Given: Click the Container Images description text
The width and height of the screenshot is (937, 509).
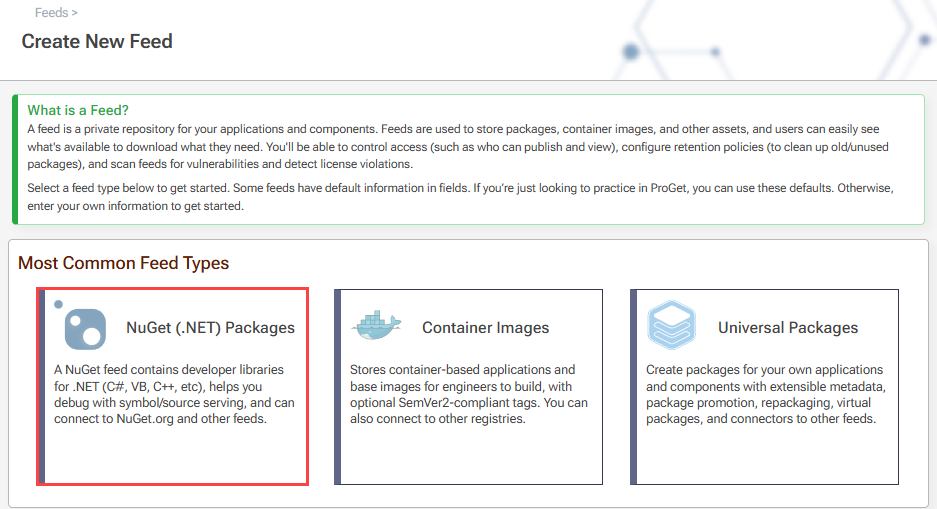Looking at the screenshot, I should pos(469,394).
